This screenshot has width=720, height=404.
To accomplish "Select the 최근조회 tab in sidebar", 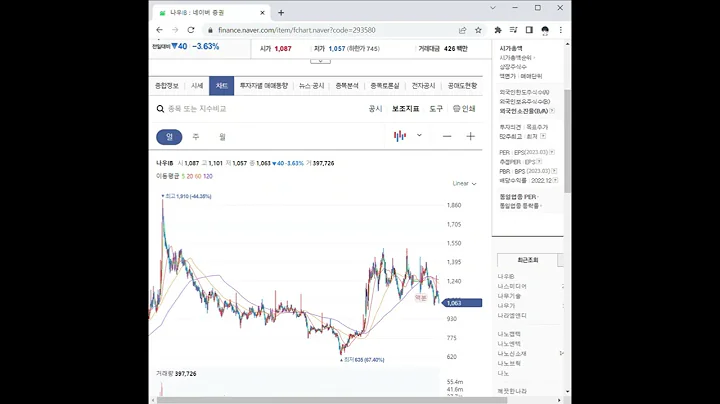I will pyautogui.click(x=528, y=260).
